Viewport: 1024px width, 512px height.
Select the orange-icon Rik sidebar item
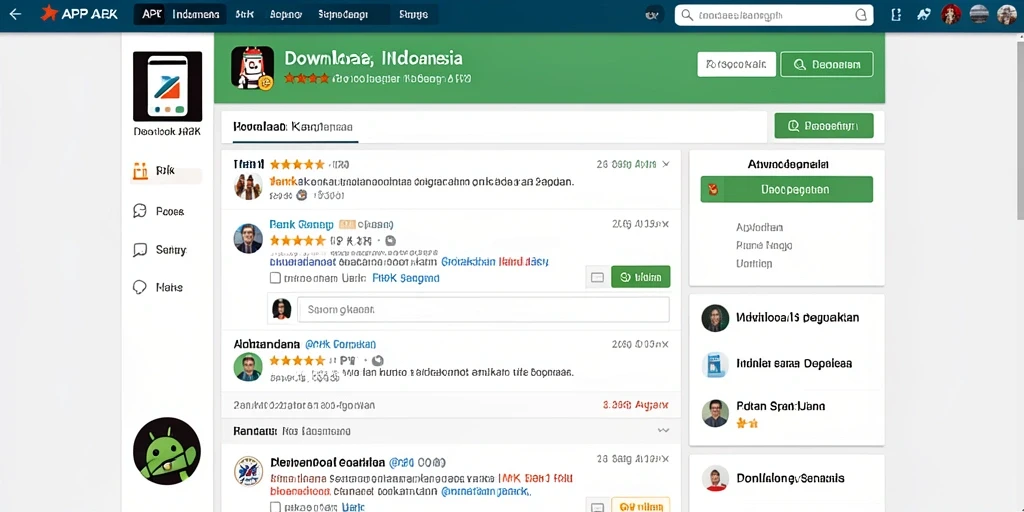(166, 171)
